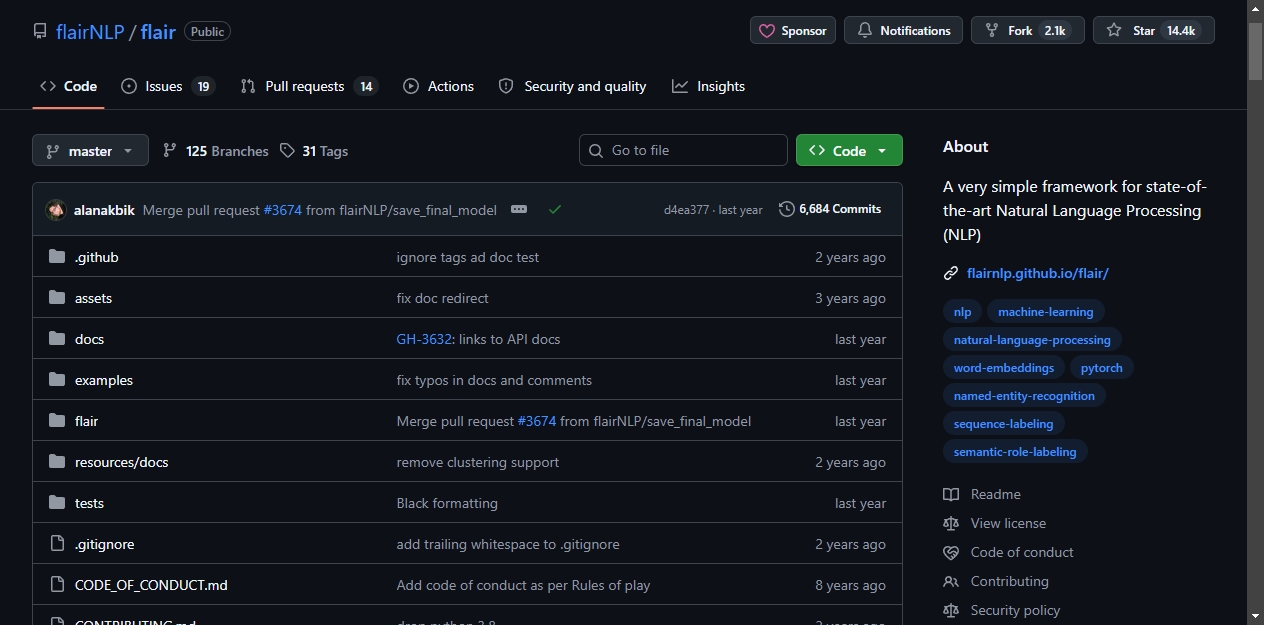Click the tag icon beside 31 Tags
This screenshot has width=1264, height=625.
pos(287,150)
